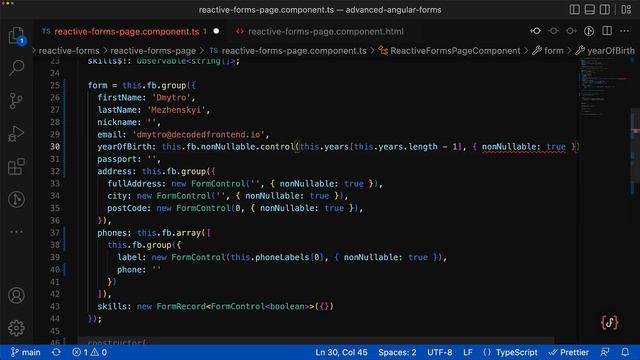640x360 pixels.
Task: Toggle primary sidebar layout icon in title bar
Action: click(x=574, y=9)
